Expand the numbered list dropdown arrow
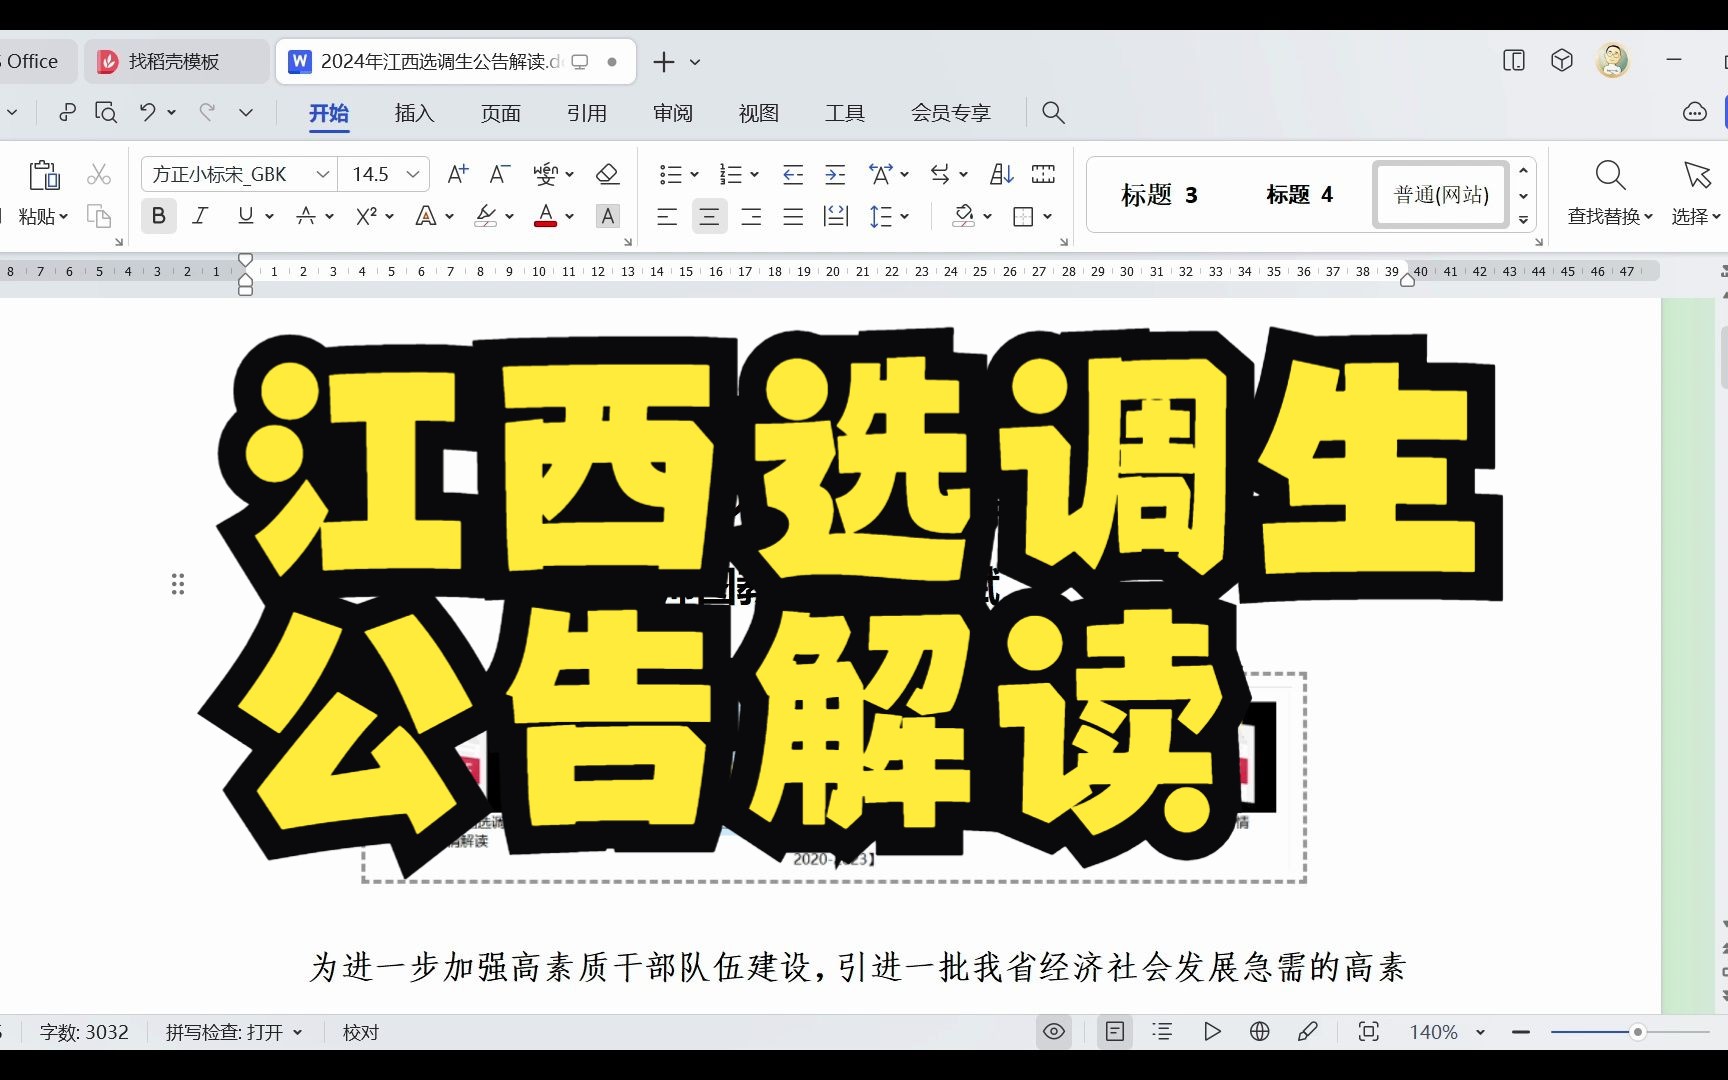Screen dimensions: 1728x1080 point(755,174)
